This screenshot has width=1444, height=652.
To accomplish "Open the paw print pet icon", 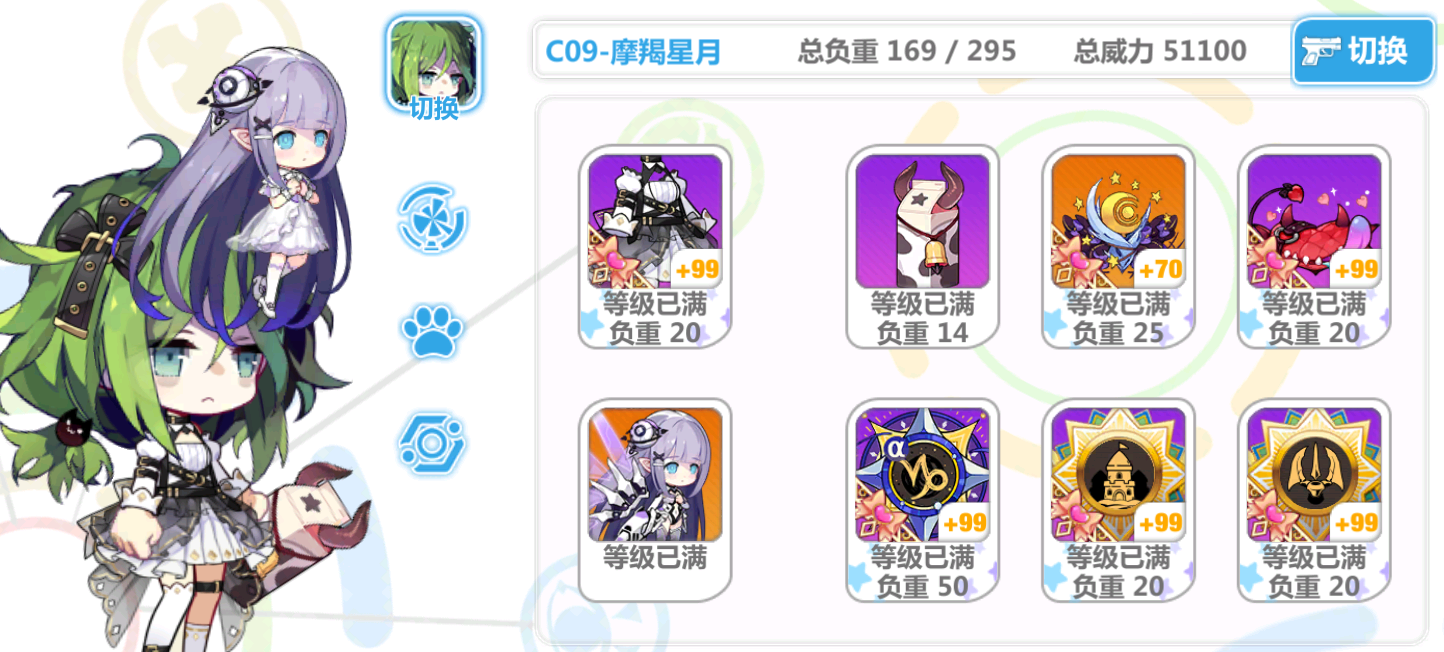I will 432,332.
